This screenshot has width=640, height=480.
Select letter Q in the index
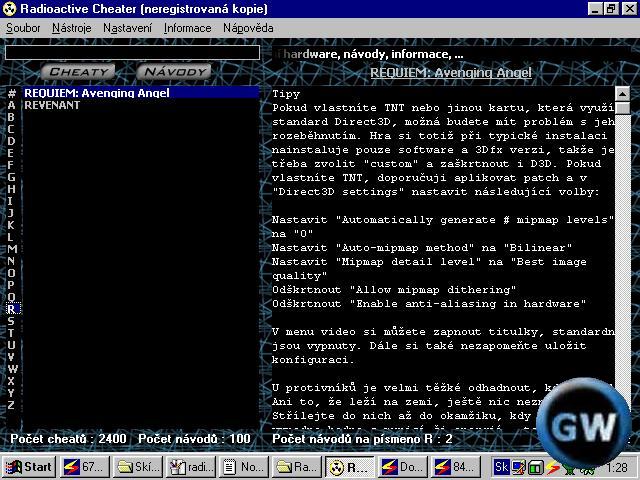coord(11,297)
